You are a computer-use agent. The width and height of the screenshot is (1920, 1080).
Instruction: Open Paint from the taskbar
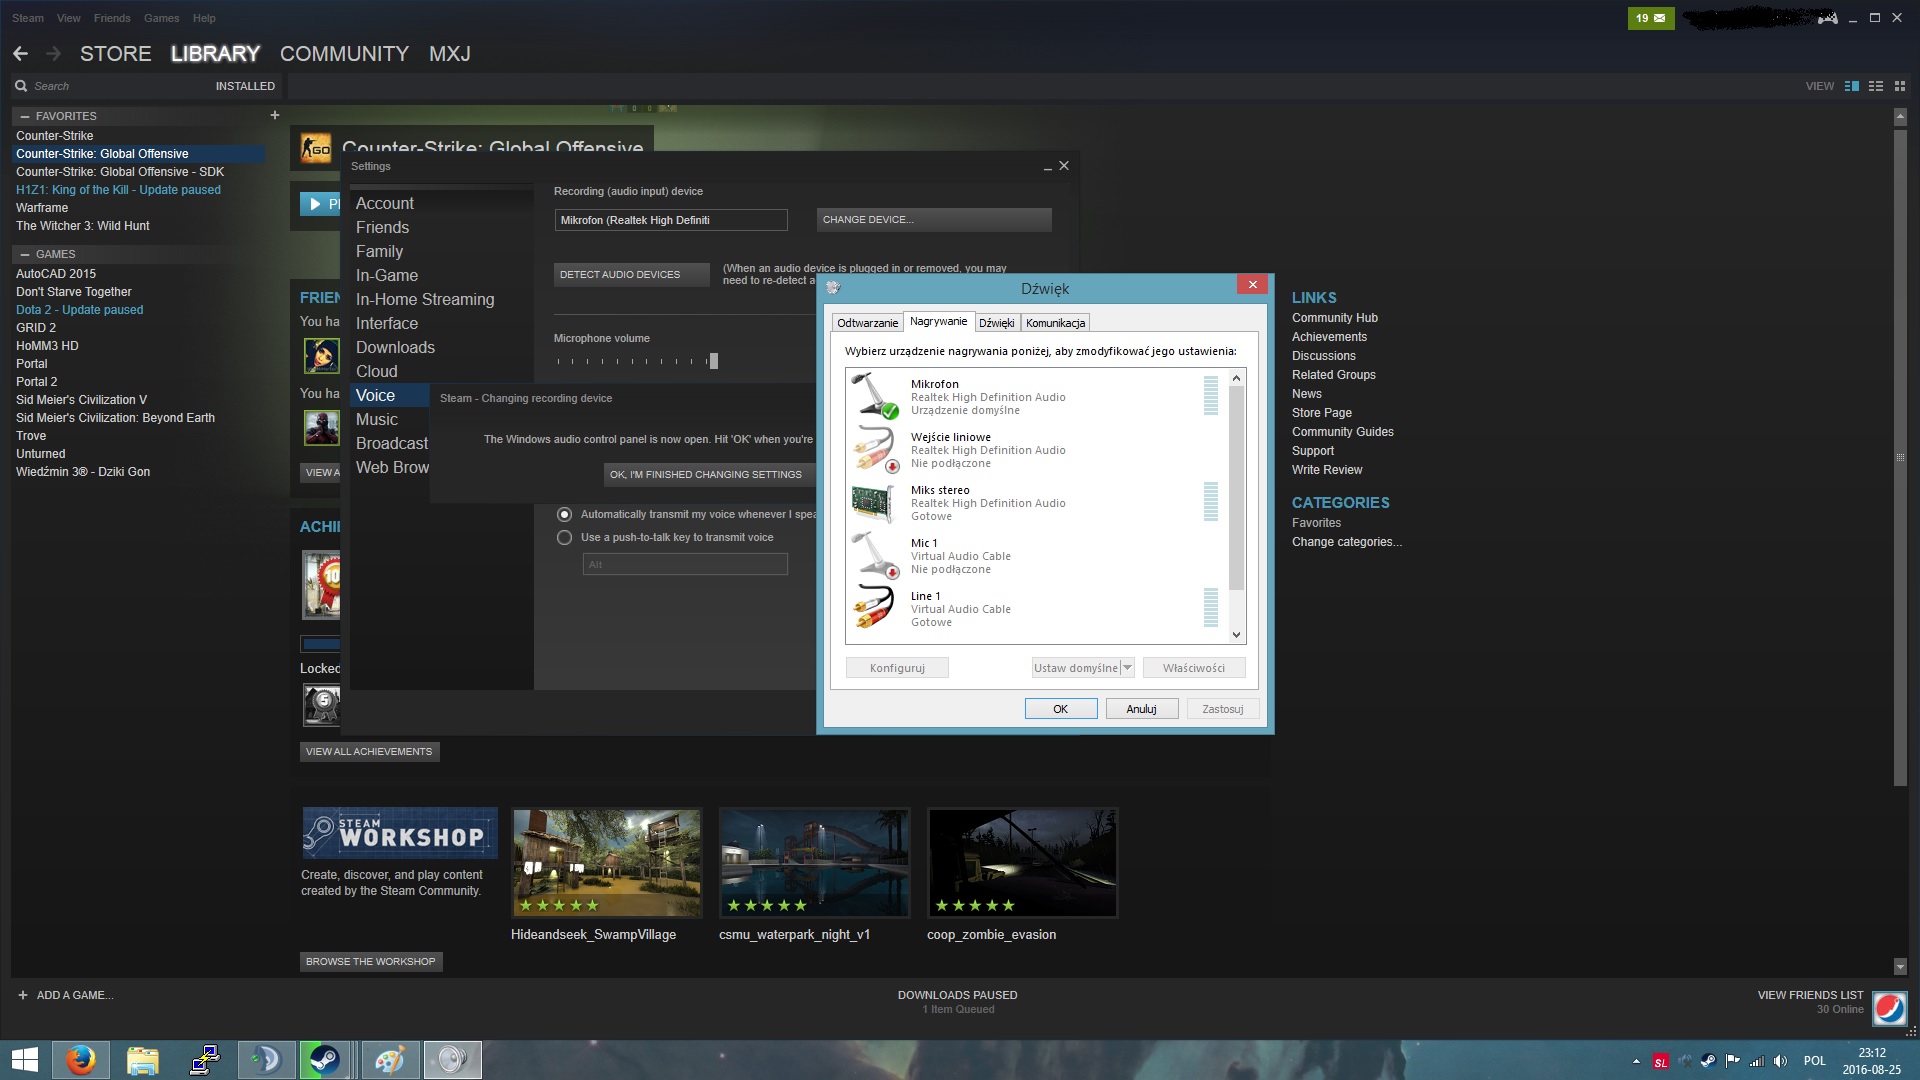[389, 1060]
